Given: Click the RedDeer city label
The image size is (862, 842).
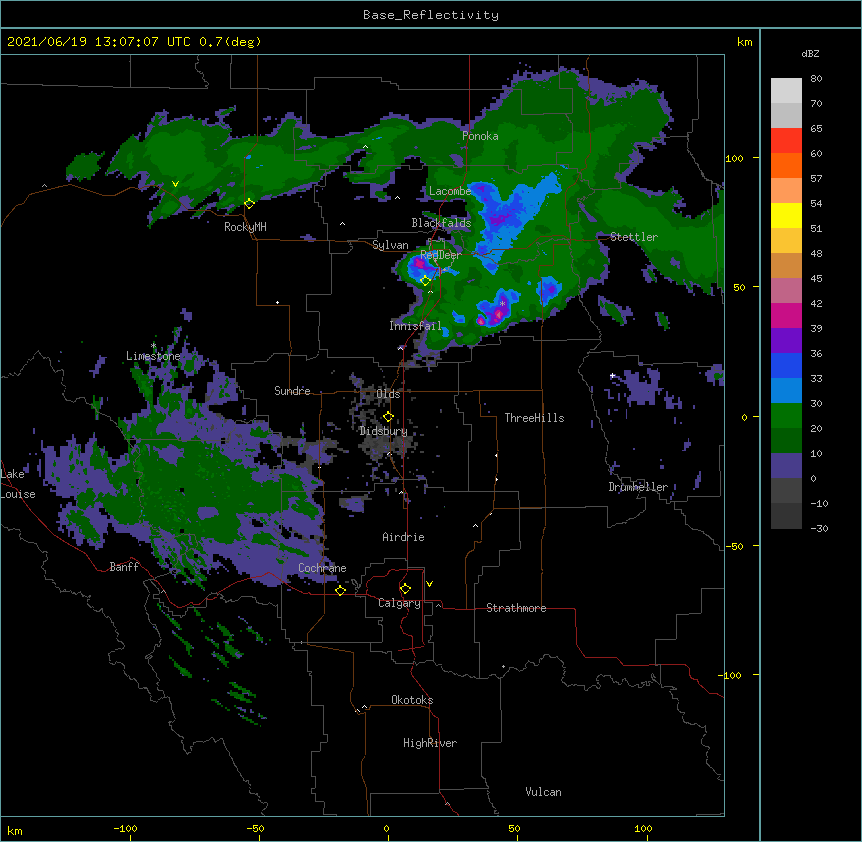Looking at the screenshot, I should pos(440,255).
